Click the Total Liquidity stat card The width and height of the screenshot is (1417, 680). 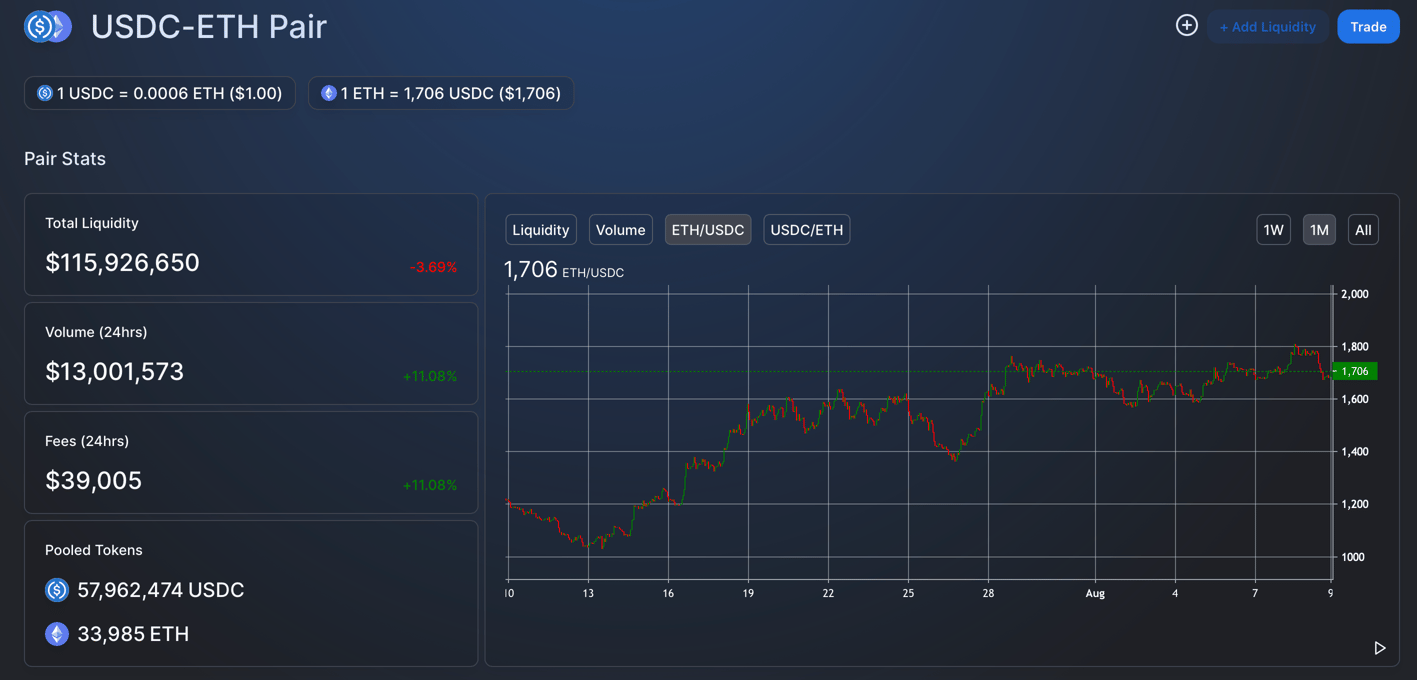250,244
